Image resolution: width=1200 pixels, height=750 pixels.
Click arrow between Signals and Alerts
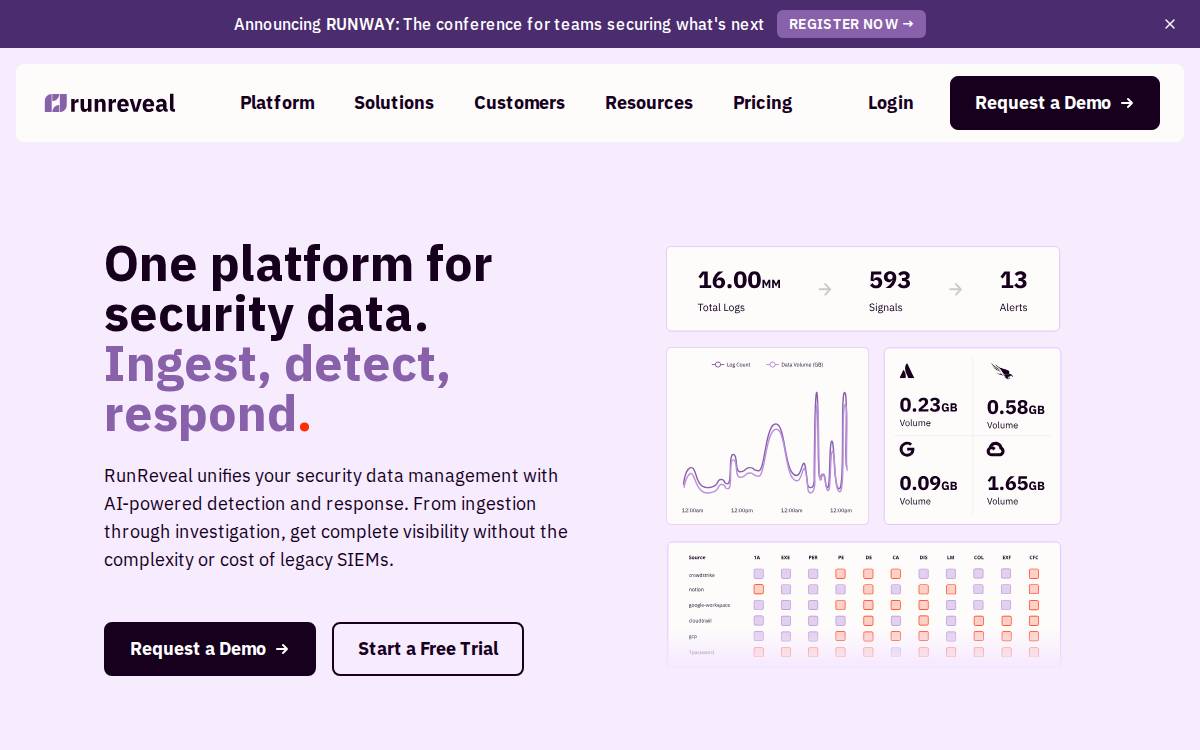coord(955,289)
